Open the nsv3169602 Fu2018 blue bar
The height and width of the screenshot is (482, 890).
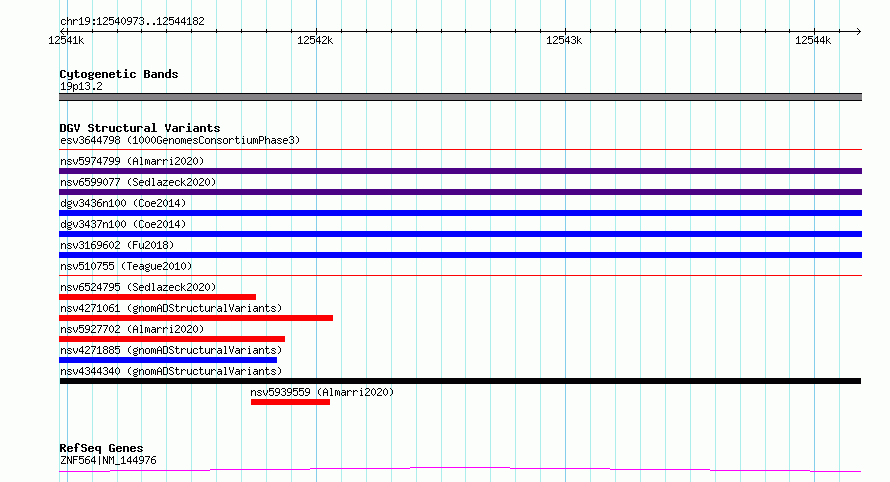coord(460,255)
